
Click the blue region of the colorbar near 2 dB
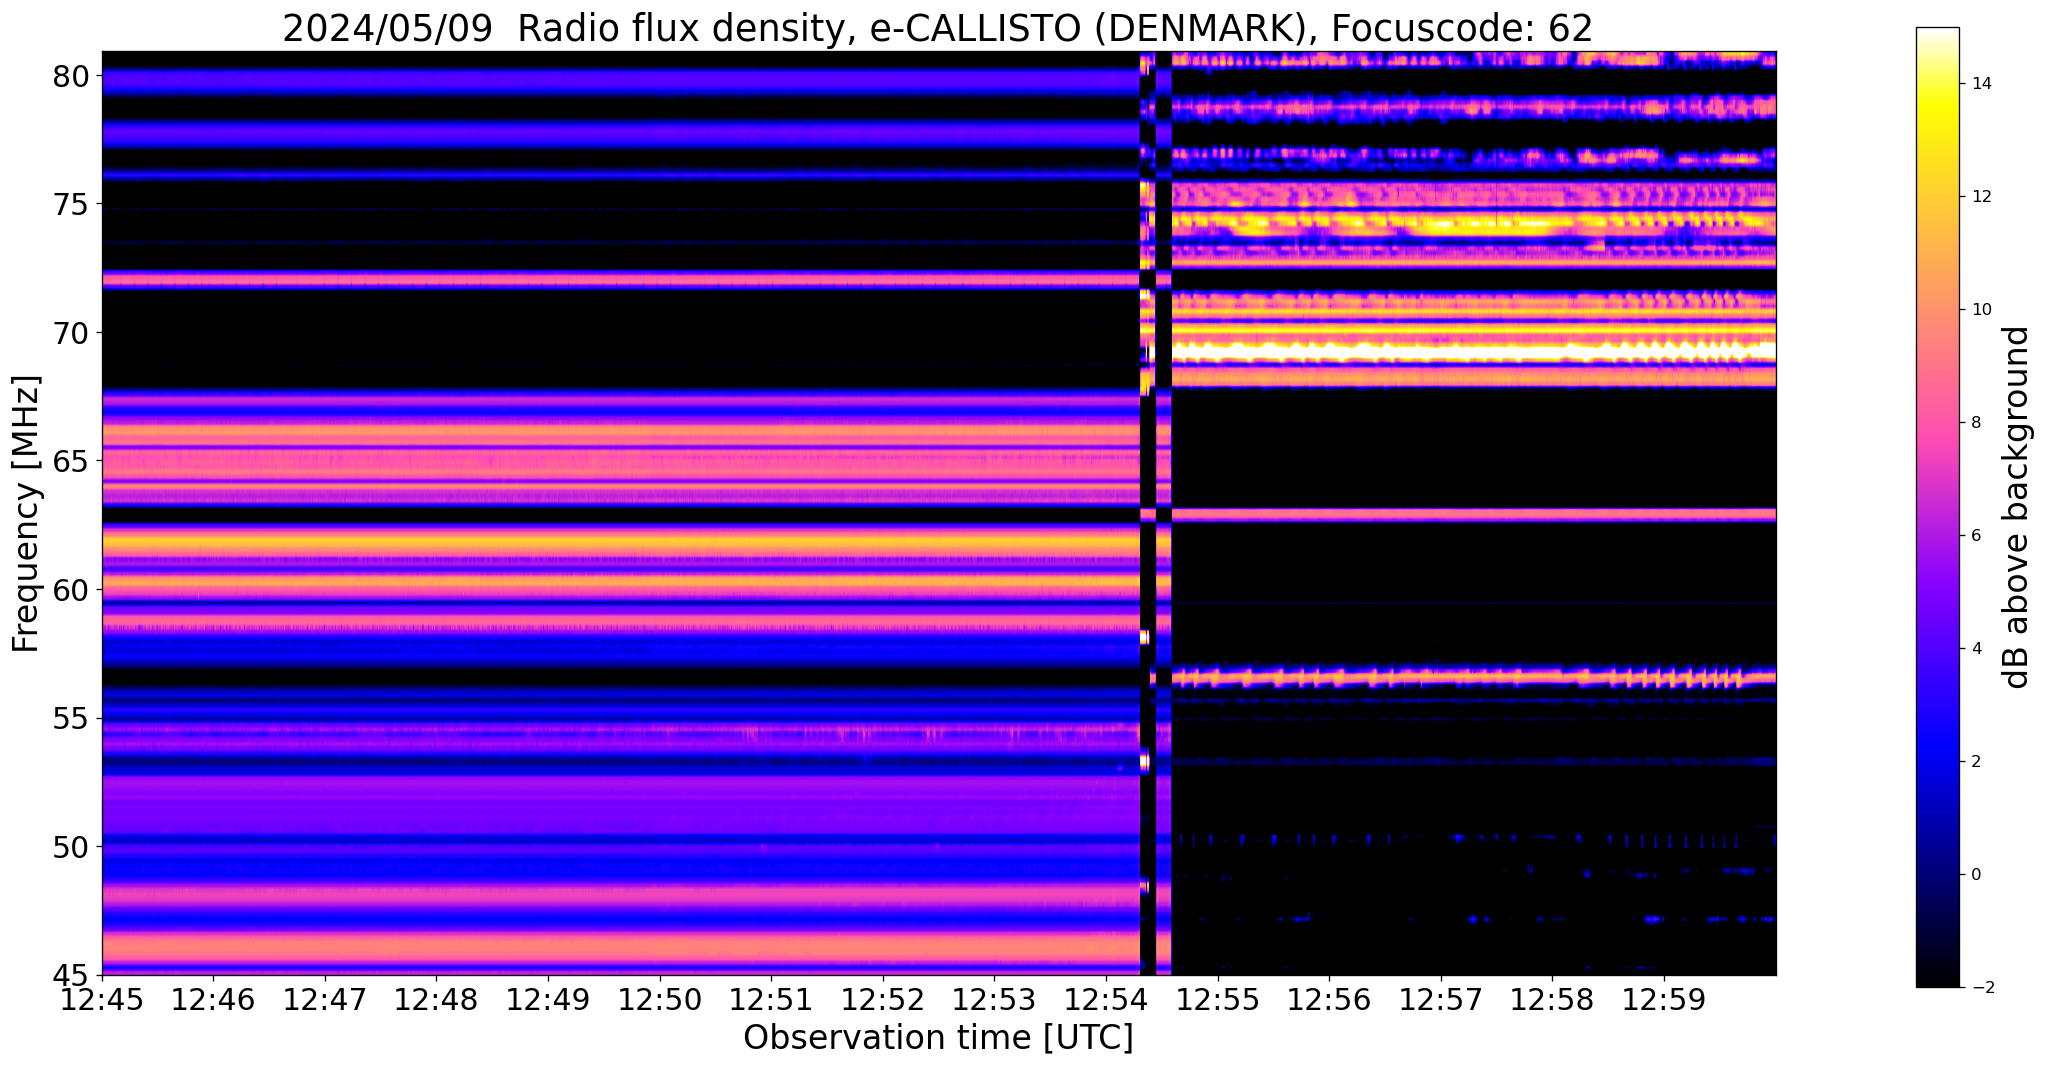click(1937, 762)
